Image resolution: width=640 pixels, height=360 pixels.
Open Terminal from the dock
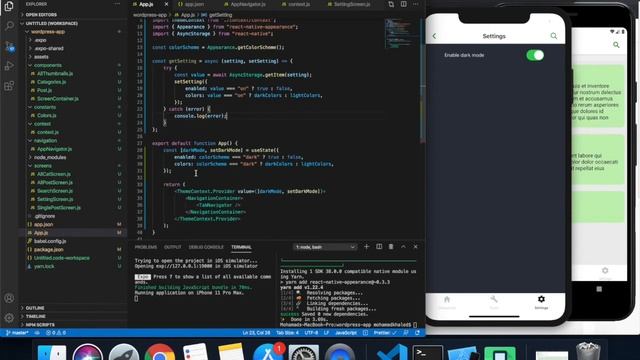(x=427, y=353)
